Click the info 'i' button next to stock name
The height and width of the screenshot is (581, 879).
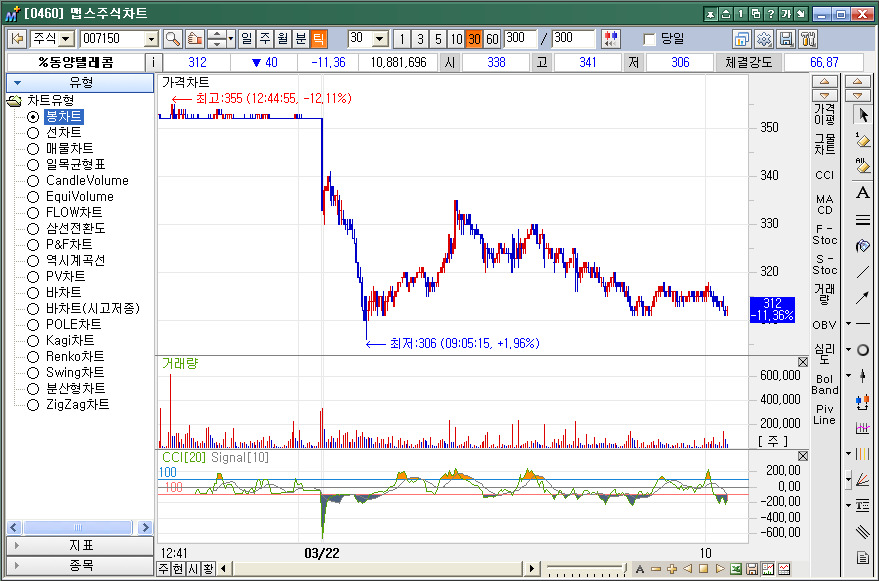(x=154, y=62)
